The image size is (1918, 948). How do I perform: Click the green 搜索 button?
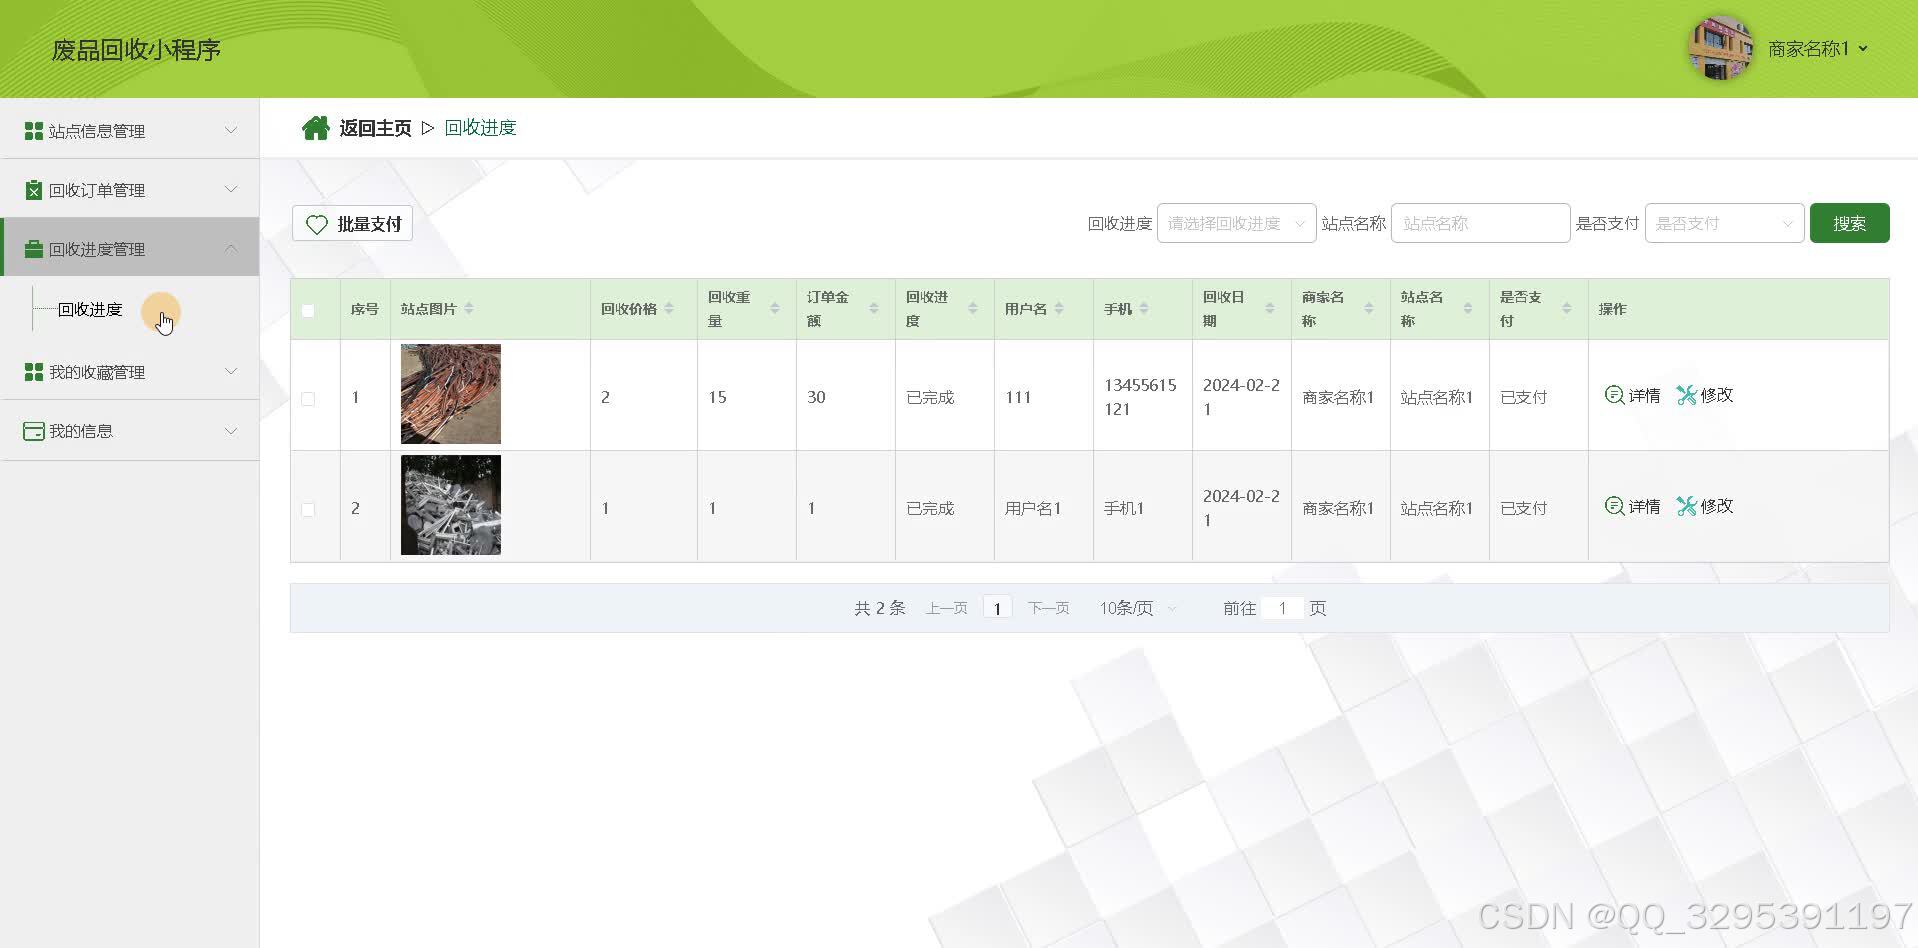coord(1849,223)
